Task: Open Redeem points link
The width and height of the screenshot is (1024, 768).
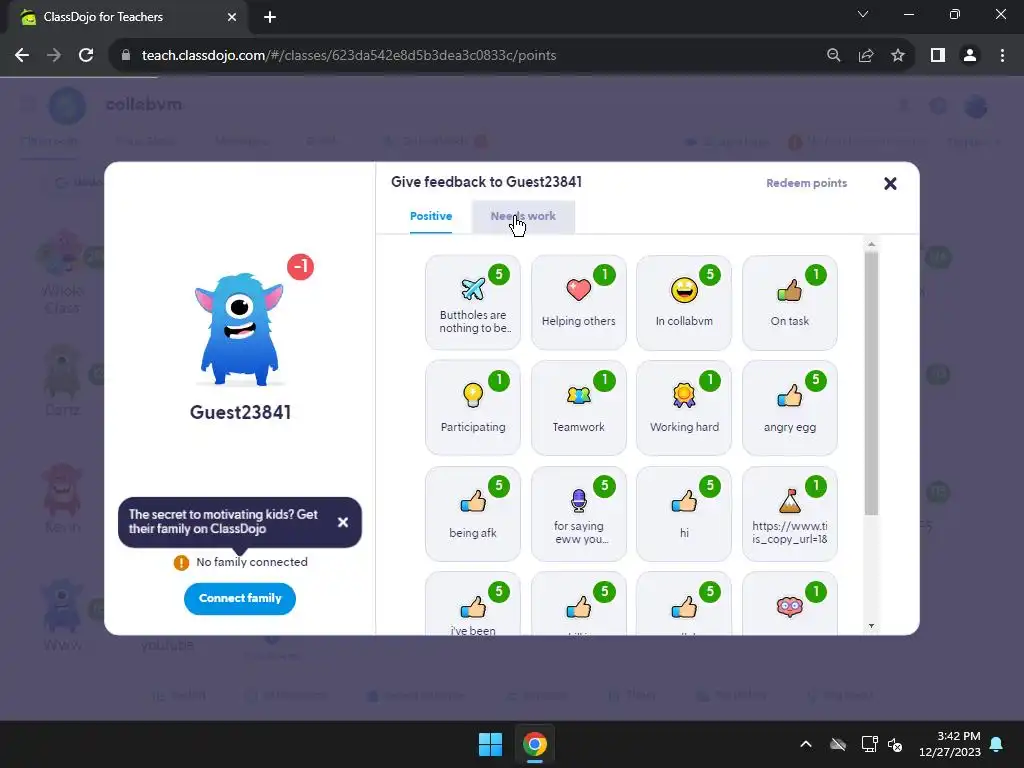Action: pos(807,184)
